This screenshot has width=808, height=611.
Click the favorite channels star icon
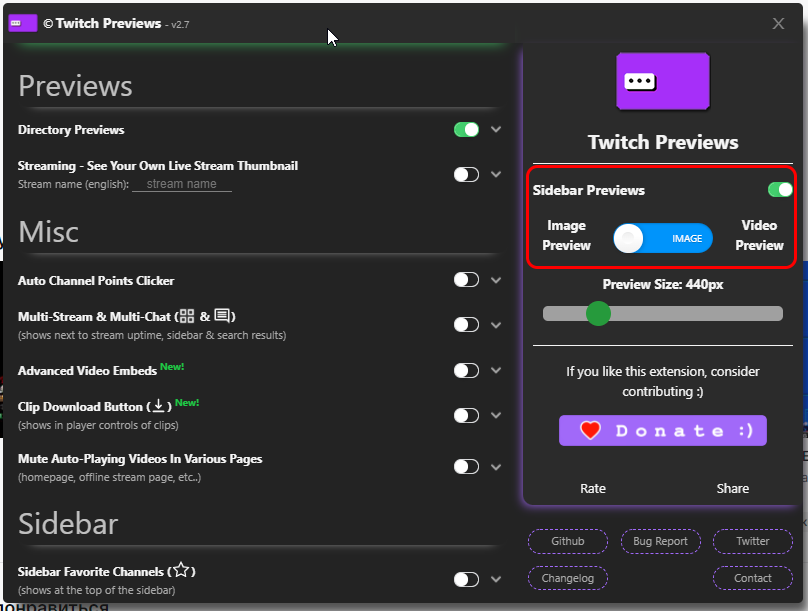[181, 570]
